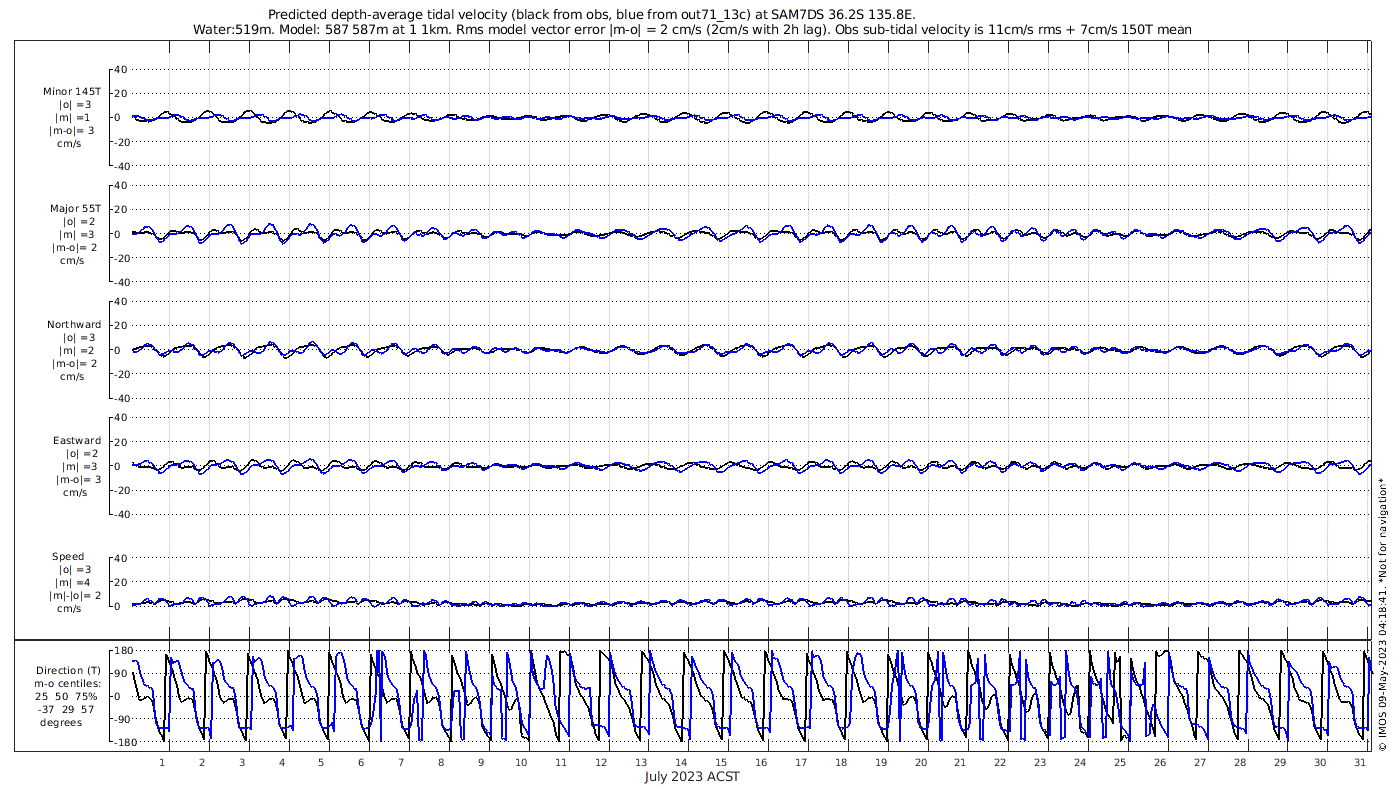Click the Direction (T) panel label
Screen dimensions: 1400x800
pyautogui.click(x=68, y=671)
